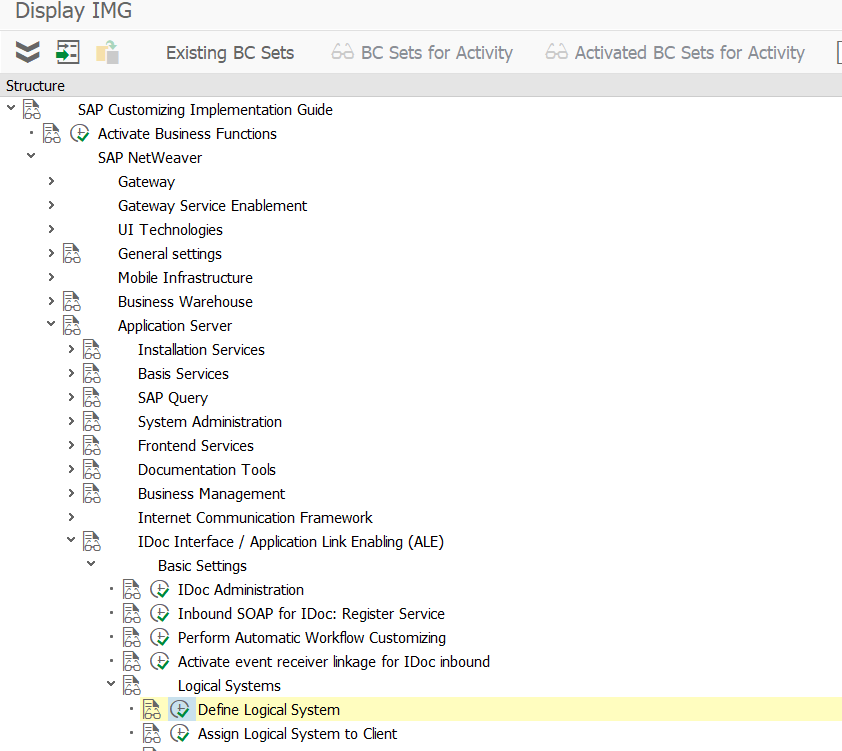
Task: Expand Installation Services node
Action: point(71,349)
